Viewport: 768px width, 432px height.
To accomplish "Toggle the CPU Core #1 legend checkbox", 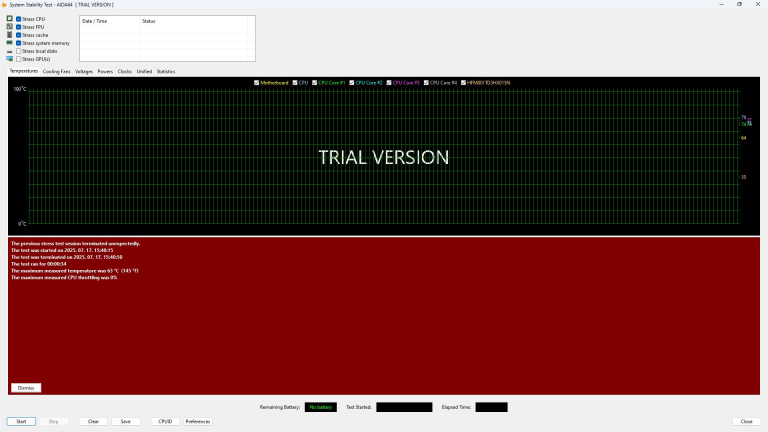I will [x=314, y=83].
